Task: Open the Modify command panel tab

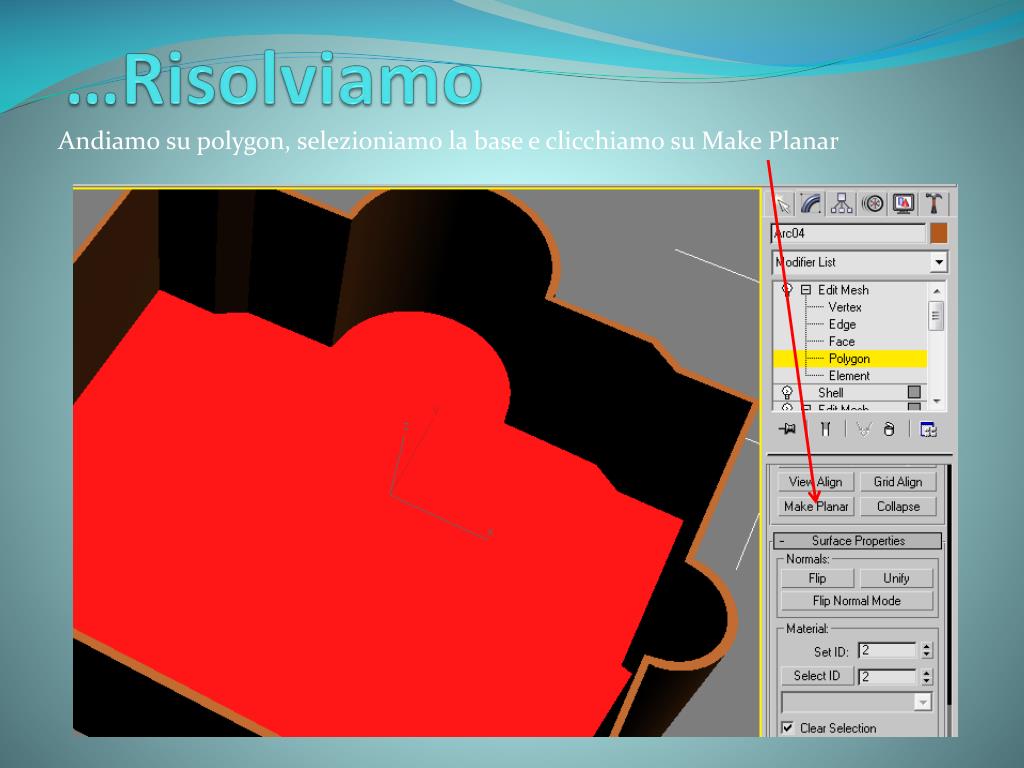Action: point(812,204)
